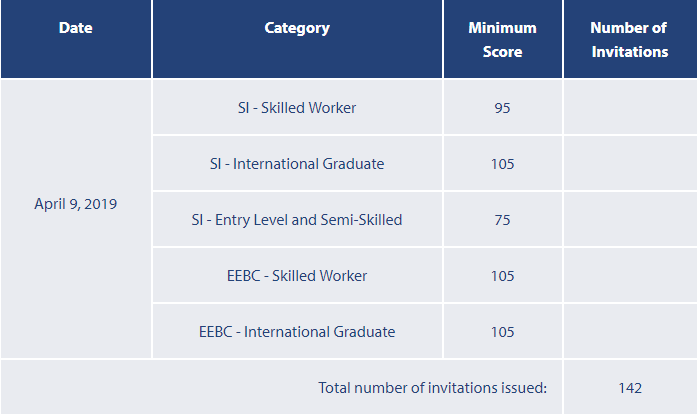Click the Date column header
The width and height of the screenshot is (698, 415).
pyautogui.click(x=76, y=28)
